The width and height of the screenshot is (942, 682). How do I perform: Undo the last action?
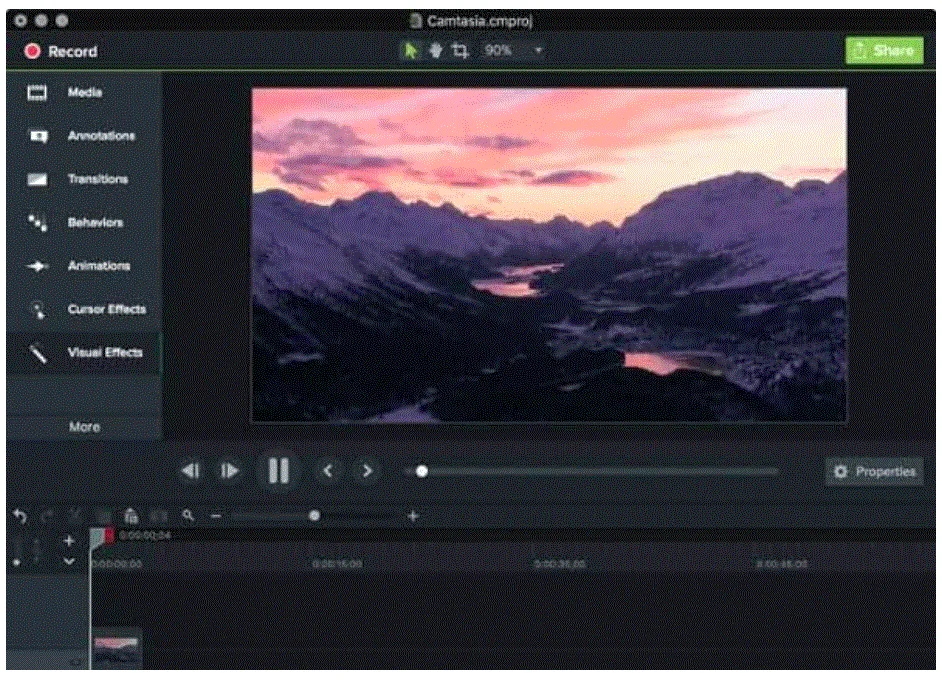20,516
